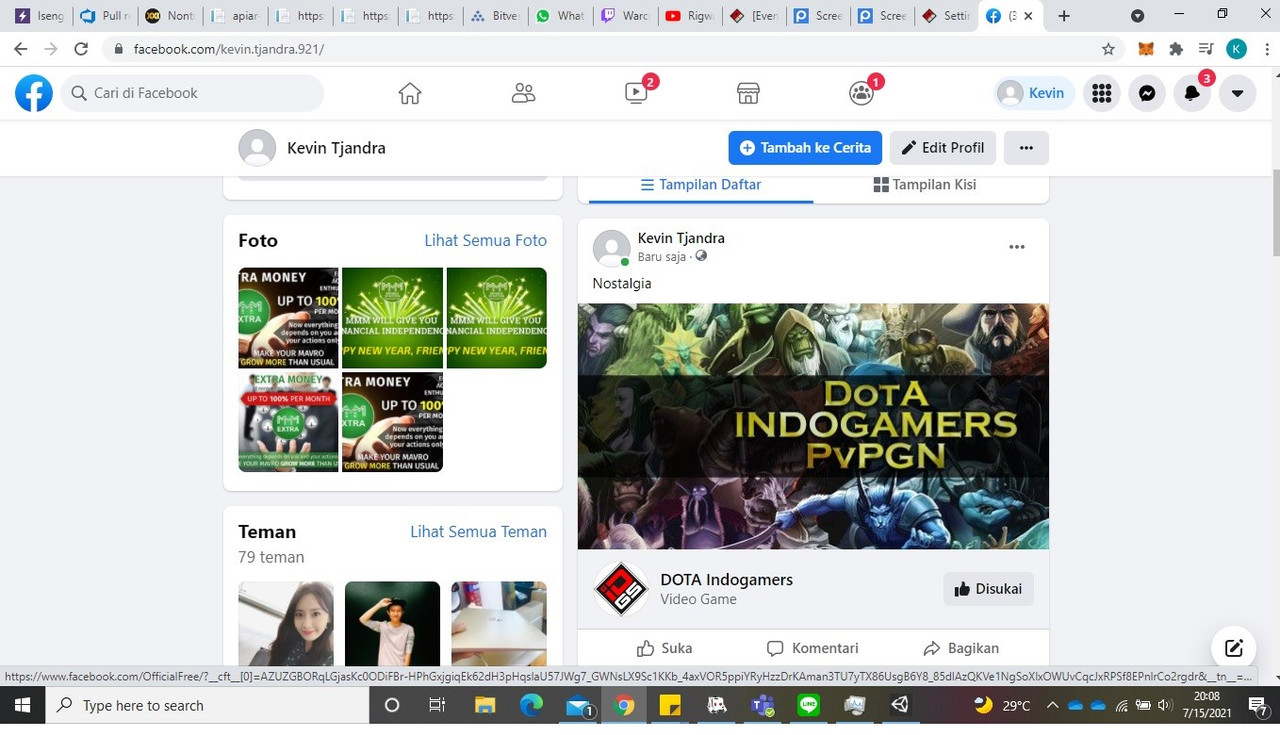Open Microsoft Teams from taskbar
This screenshot has width=1280, height=735.
click(762, 705)
